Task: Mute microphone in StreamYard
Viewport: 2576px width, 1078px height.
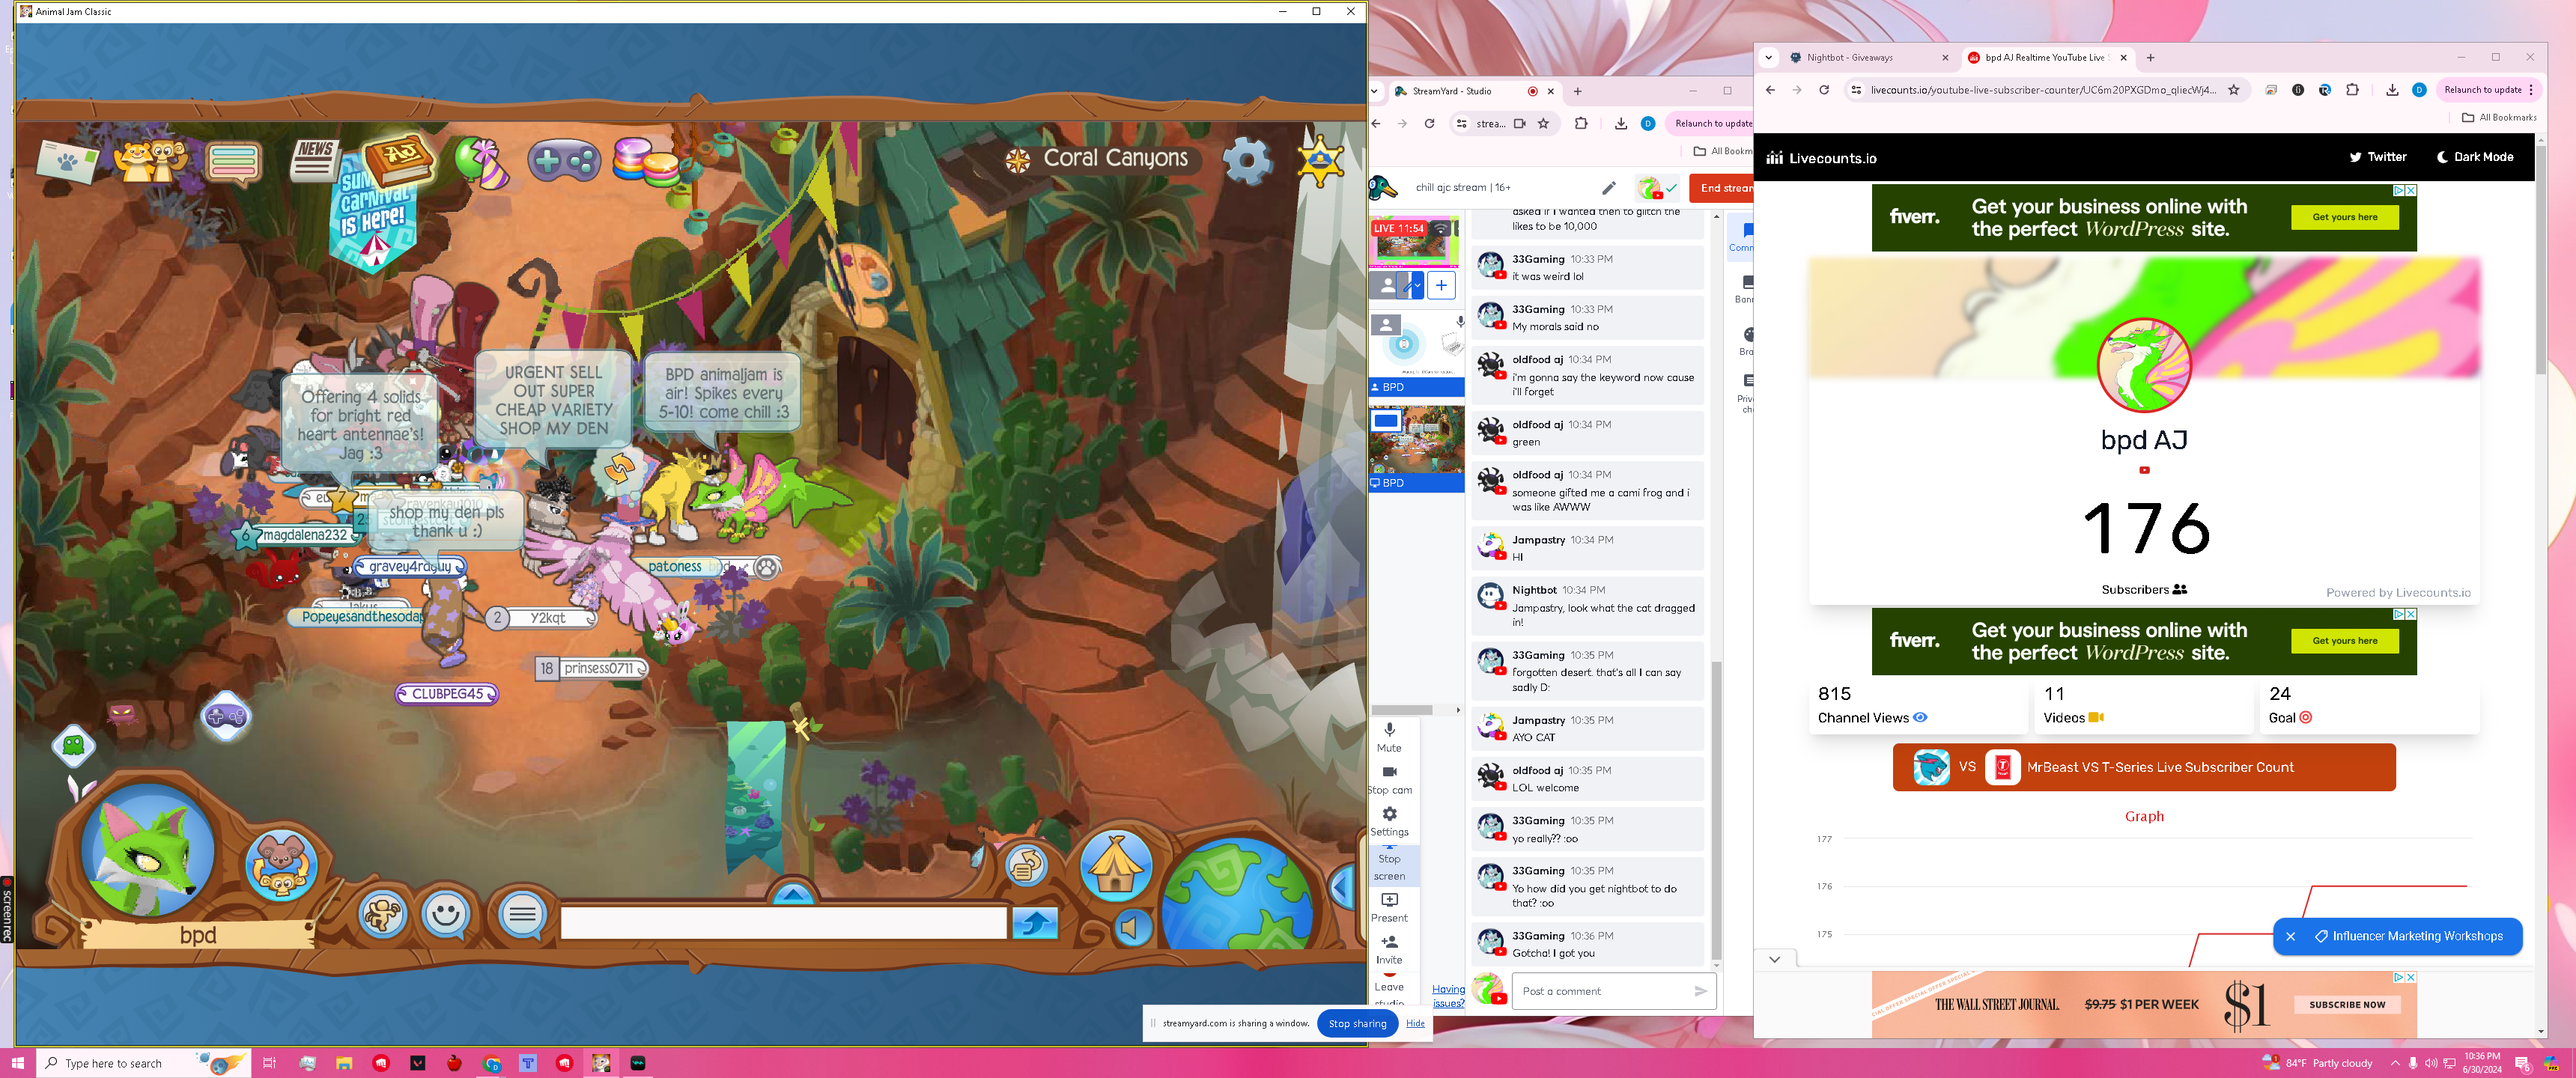Action: coord(1389,738)
